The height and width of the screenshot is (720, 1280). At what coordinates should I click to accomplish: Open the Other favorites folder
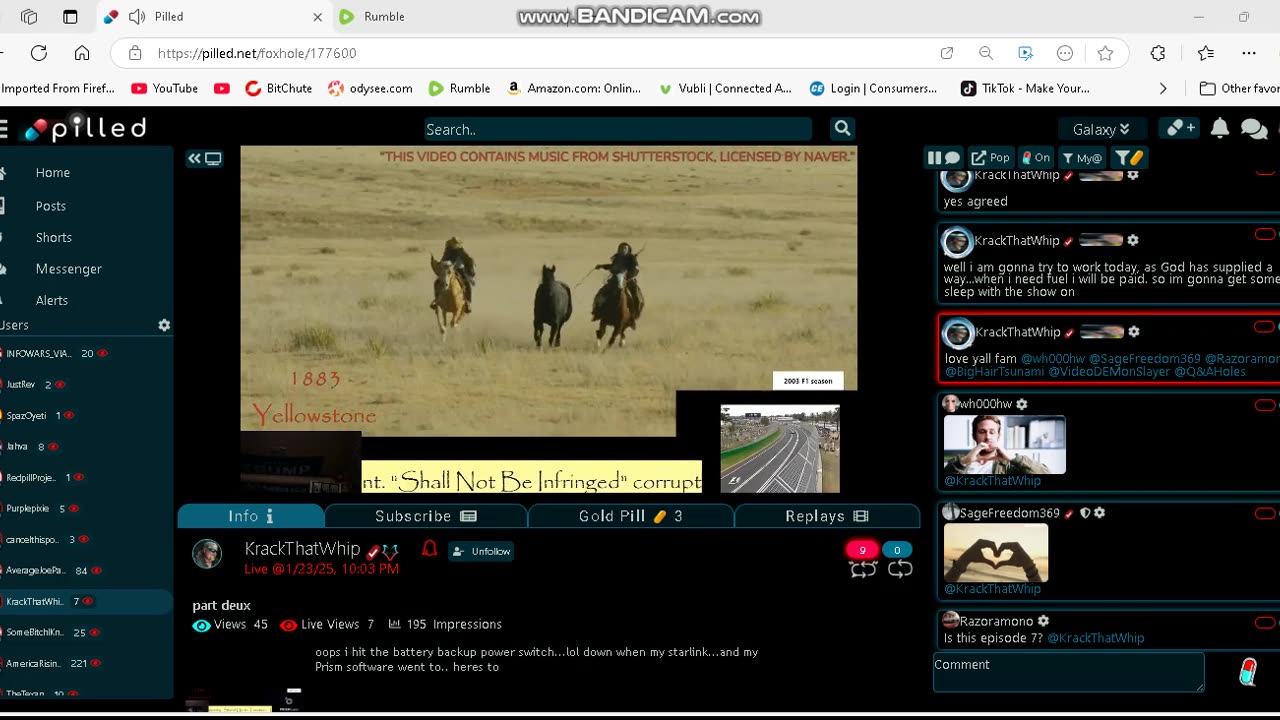1240,88
